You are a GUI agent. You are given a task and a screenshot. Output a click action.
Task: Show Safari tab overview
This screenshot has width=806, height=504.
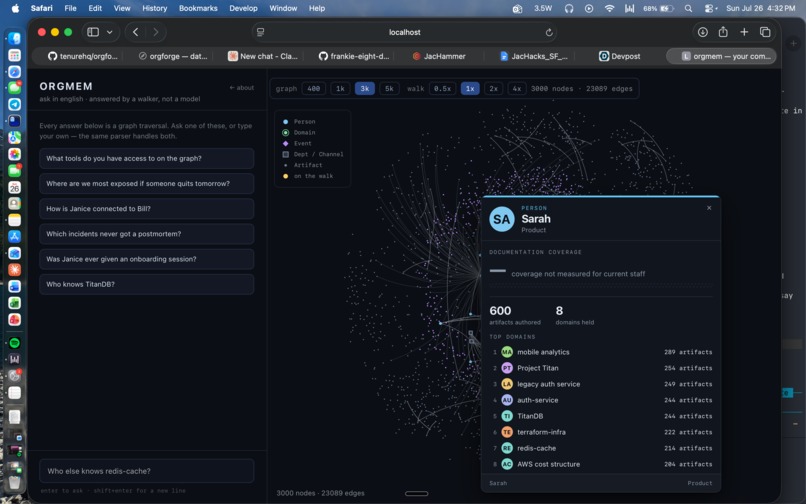765,32
